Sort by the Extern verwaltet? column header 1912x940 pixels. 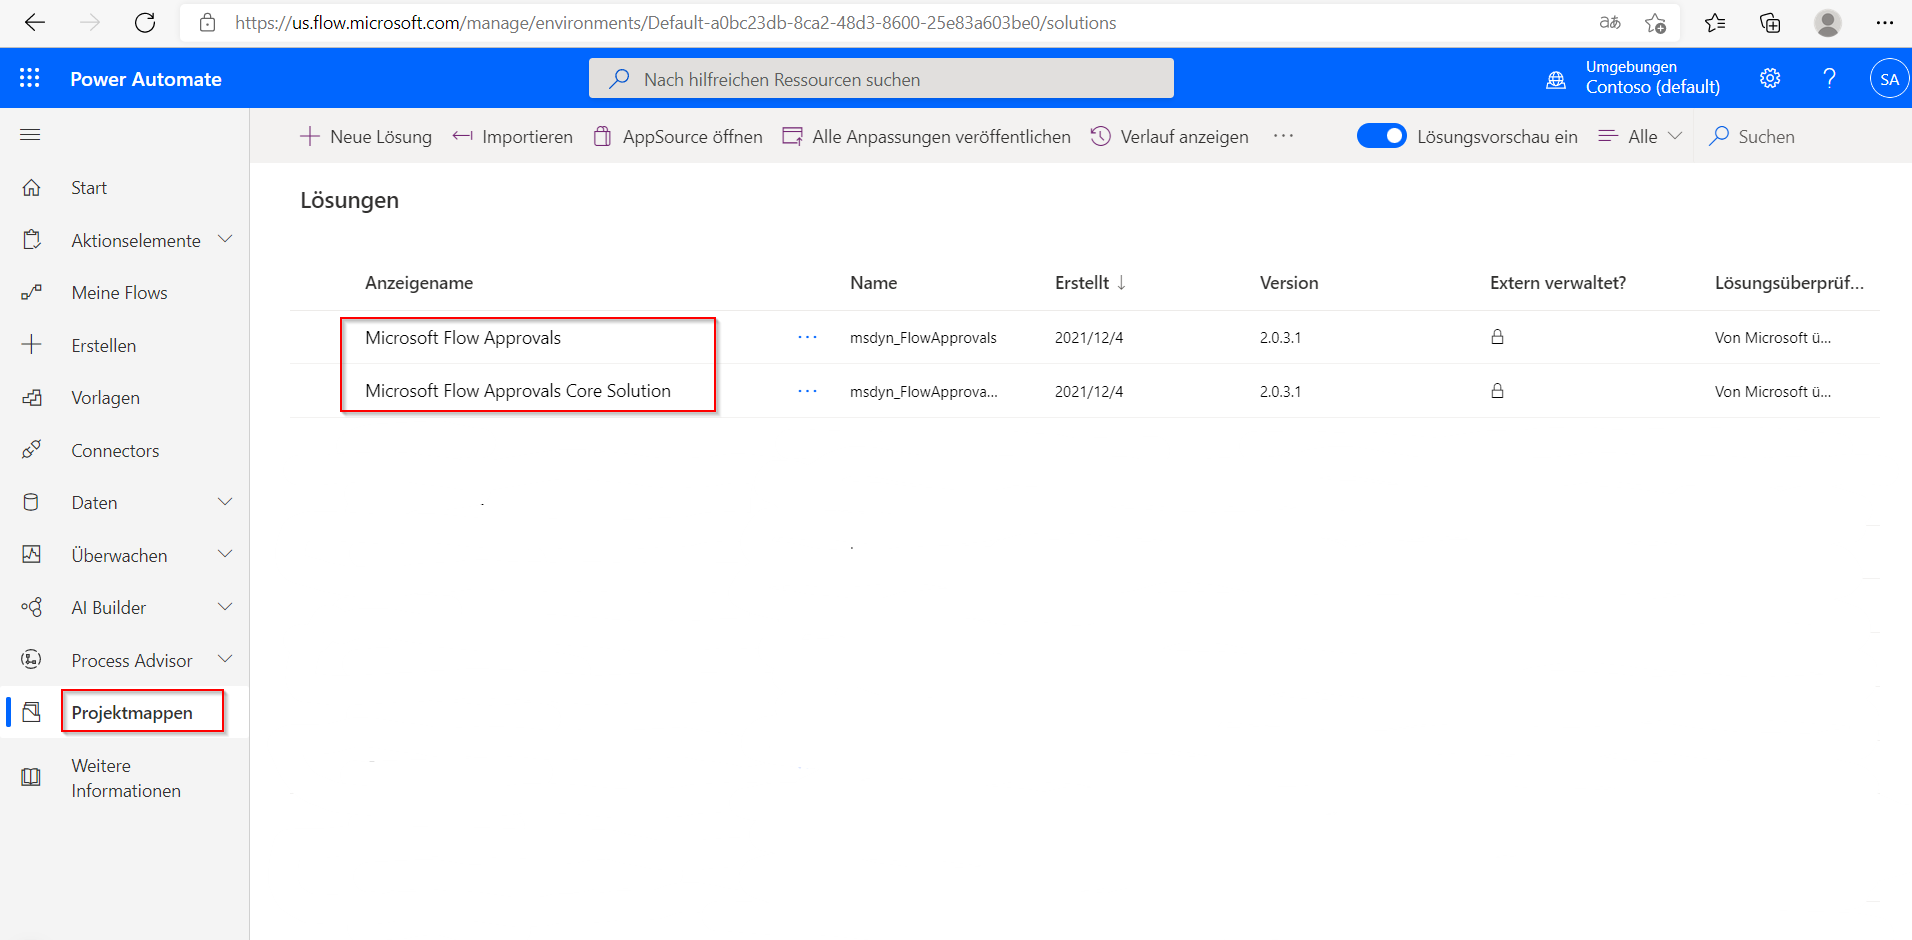coord(1558,283)
